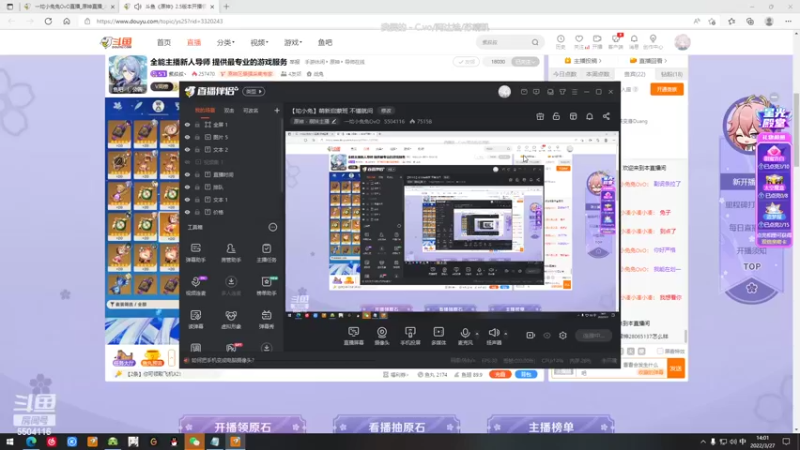Screen dimensions: 800x450
Task: Open Windows Start menu
Action: [x=10, y=442]
